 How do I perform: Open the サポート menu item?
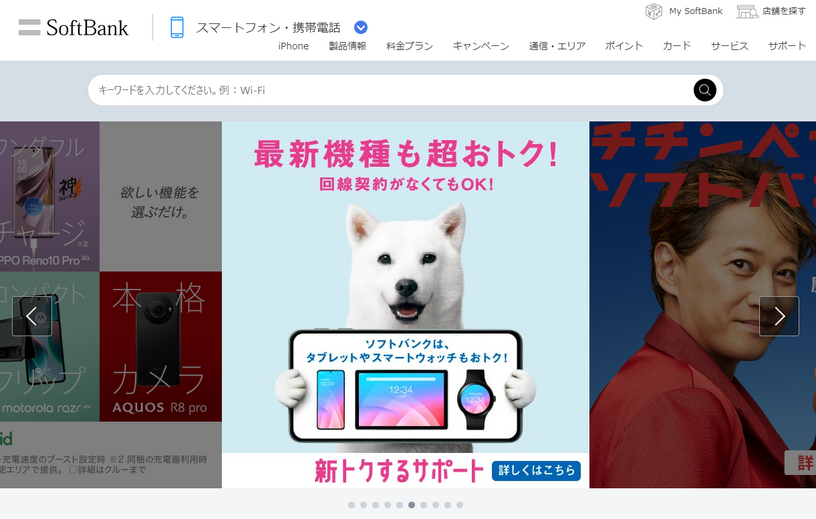coord(787,46)
